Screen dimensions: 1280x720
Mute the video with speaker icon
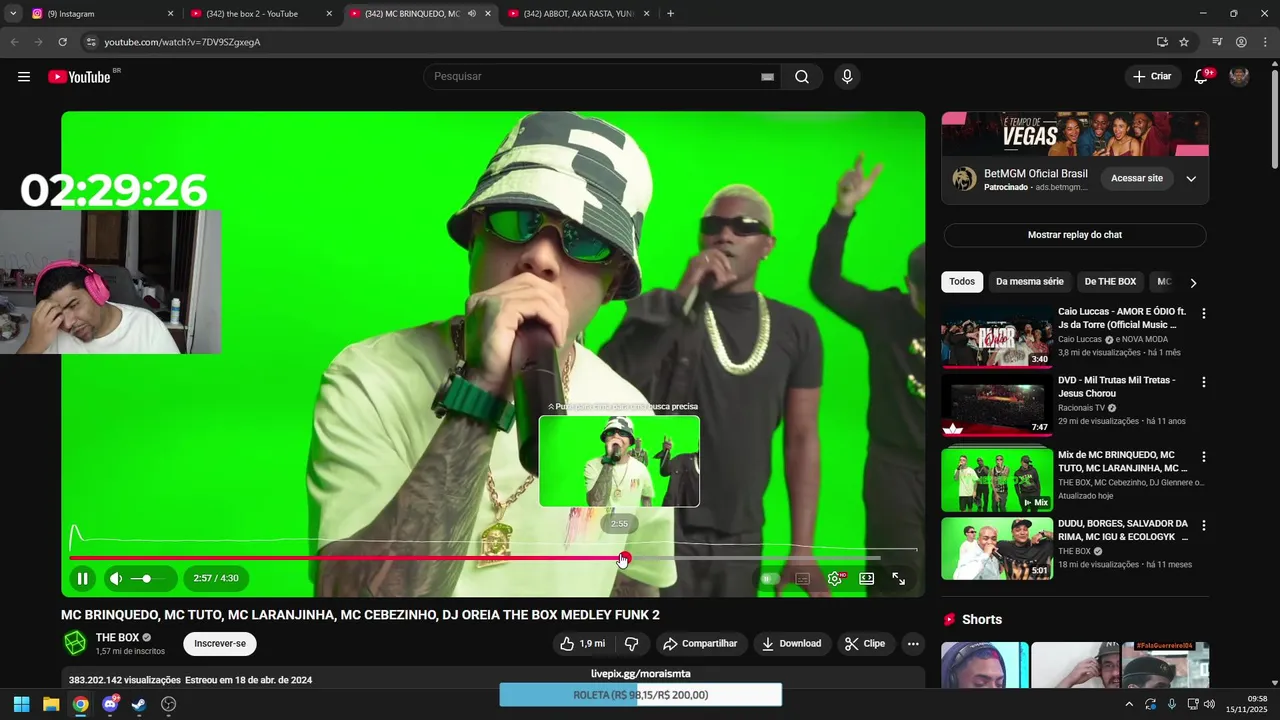(x=116, y=578)
